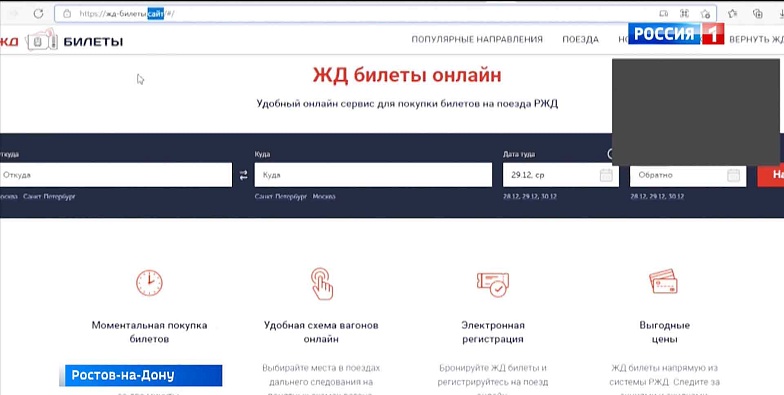784x395 pixels.
Task: Reload the page with the refresh icon
Action: (38, 14)
